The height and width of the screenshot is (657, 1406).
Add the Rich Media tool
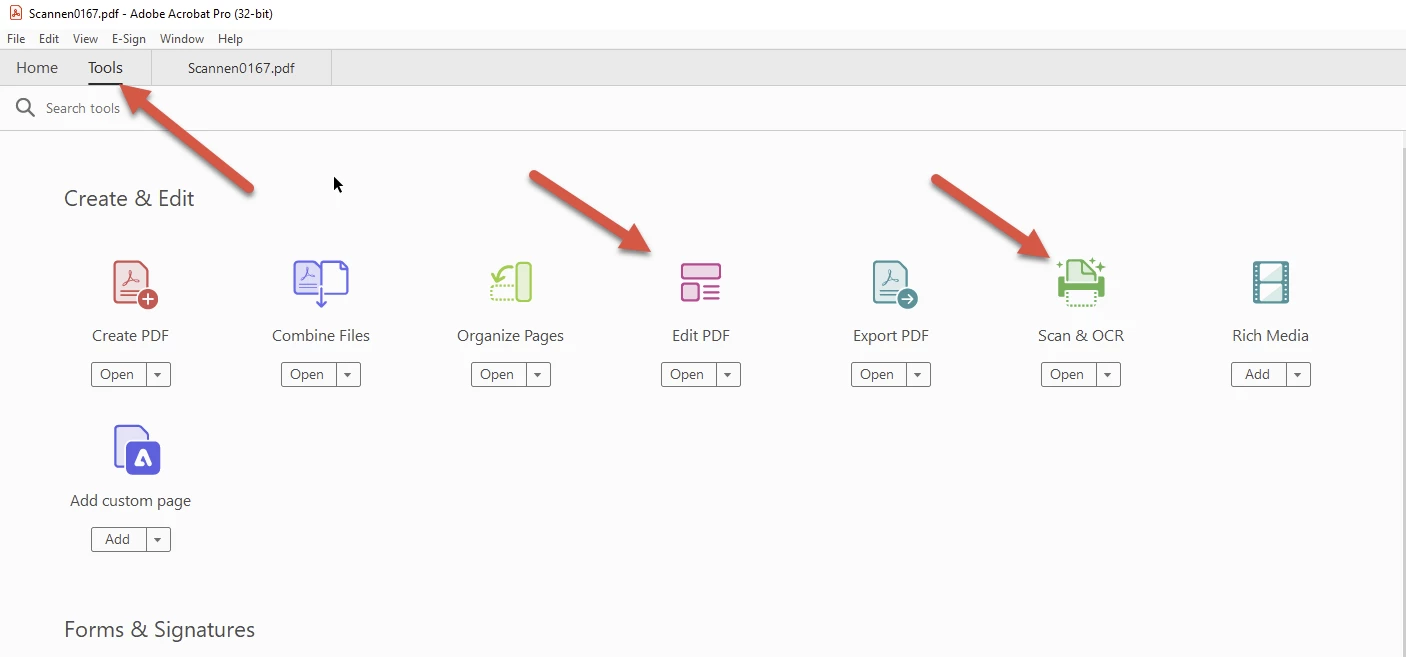click(1258, 374)
